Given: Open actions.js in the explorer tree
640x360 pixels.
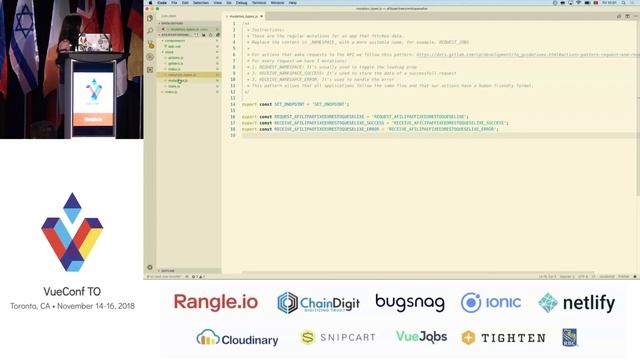Looking at the screenshot, I should (189, 58).
